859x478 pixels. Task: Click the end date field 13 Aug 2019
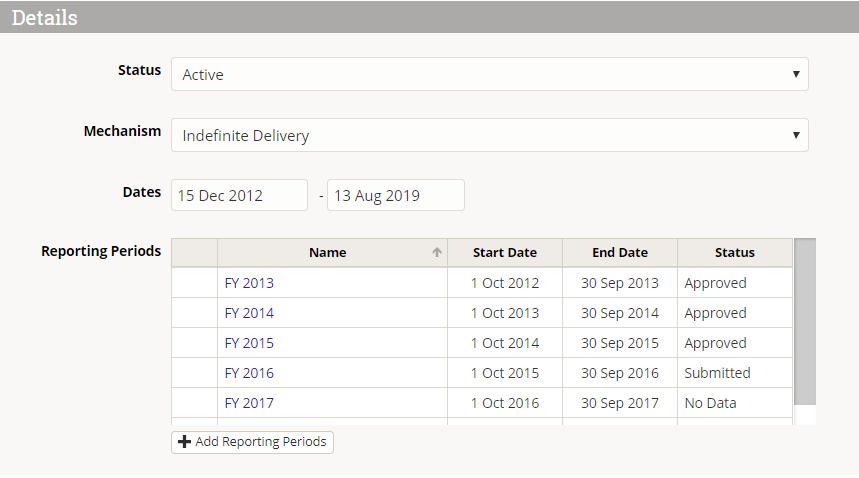pos(396,195)
